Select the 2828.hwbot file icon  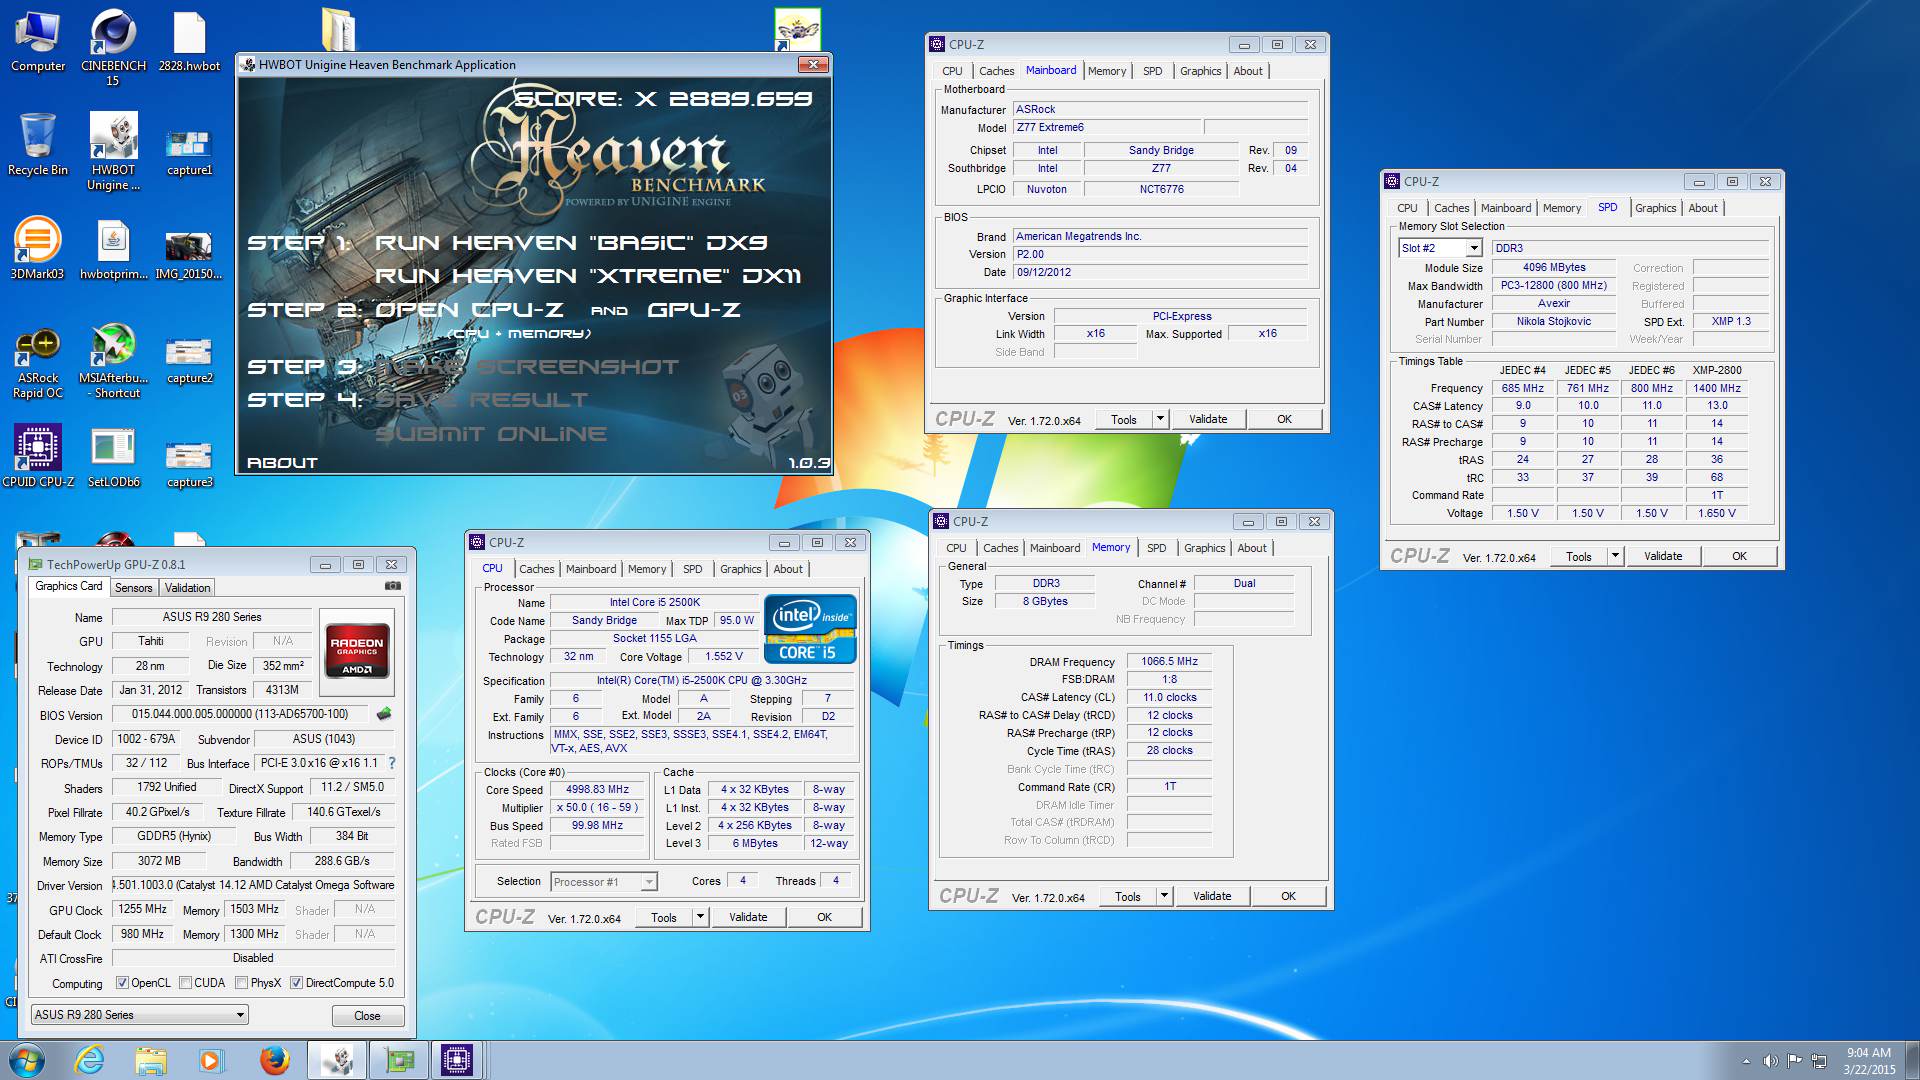pyautogui.click(x=189, y=42)
